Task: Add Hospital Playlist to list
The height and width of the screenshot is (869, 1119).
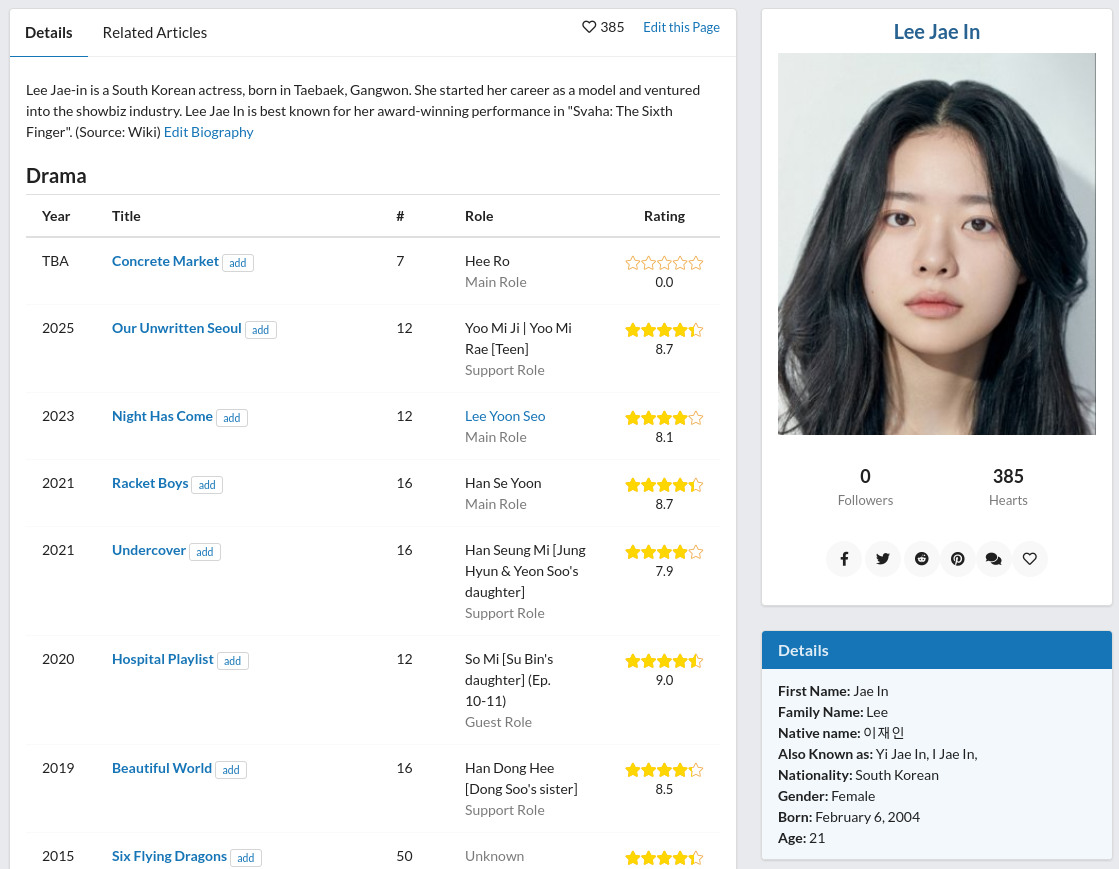Action: (233, 661)
